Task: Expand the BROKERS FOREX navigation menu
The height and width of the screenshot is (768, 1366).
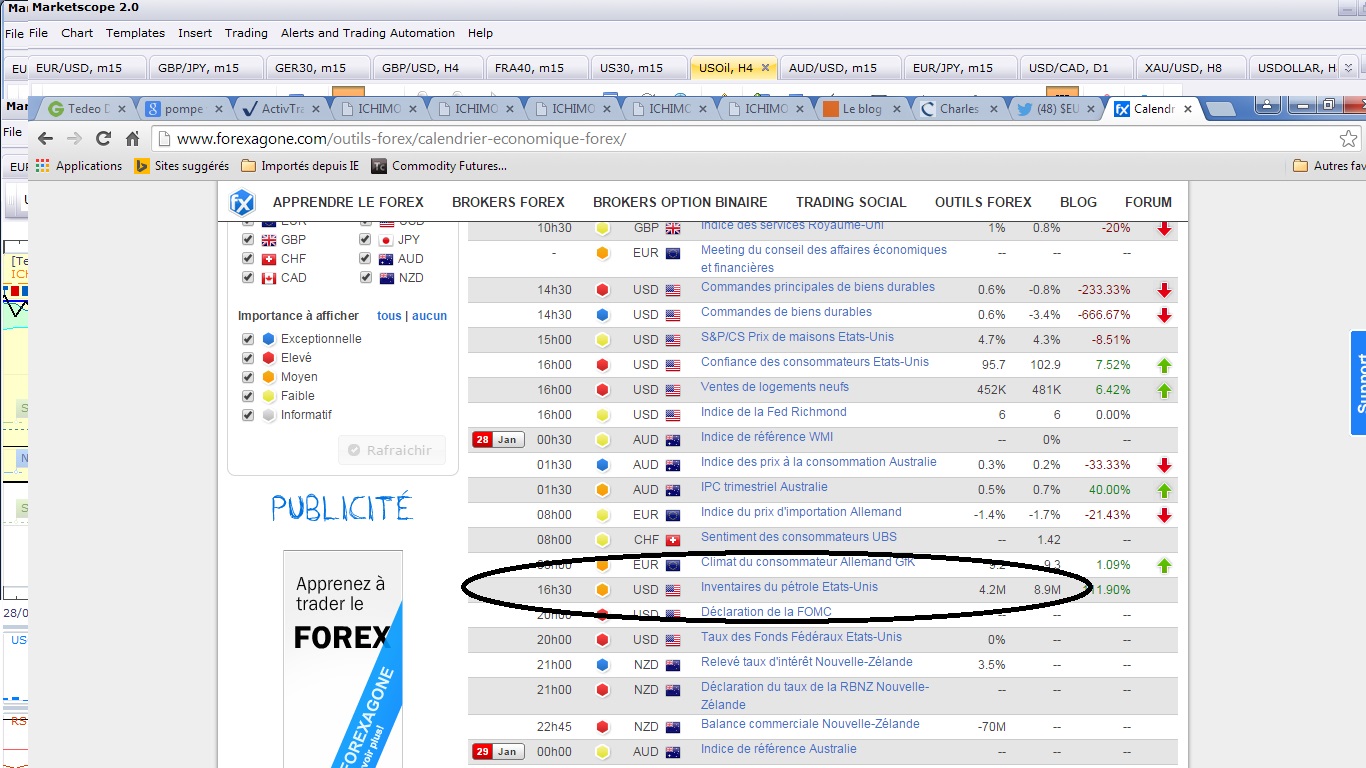Action: point(508,202)
